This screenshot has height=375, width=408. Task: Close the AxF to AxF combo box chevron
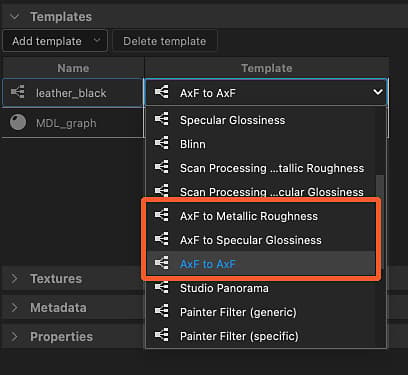(x=378, y=92)
